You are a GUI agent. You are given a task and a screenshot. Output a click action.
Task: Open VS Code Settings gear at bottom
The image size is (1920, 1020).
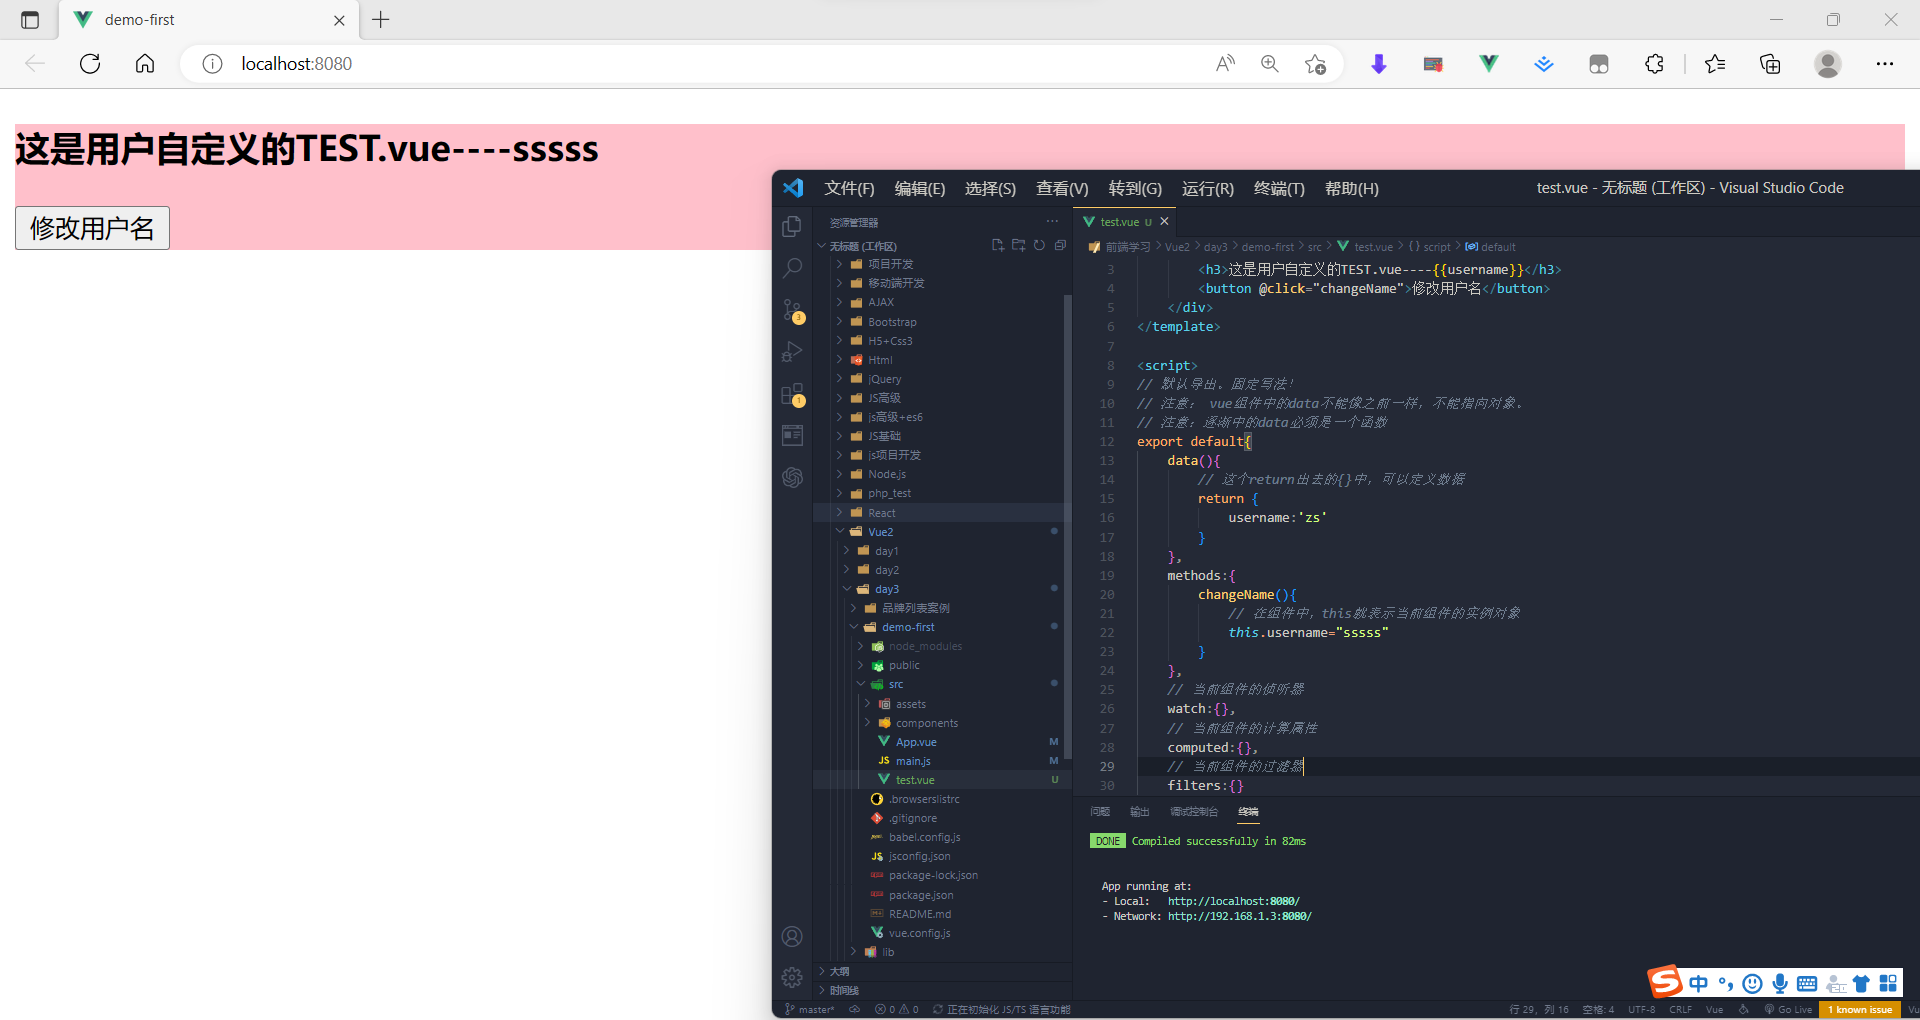792,977
